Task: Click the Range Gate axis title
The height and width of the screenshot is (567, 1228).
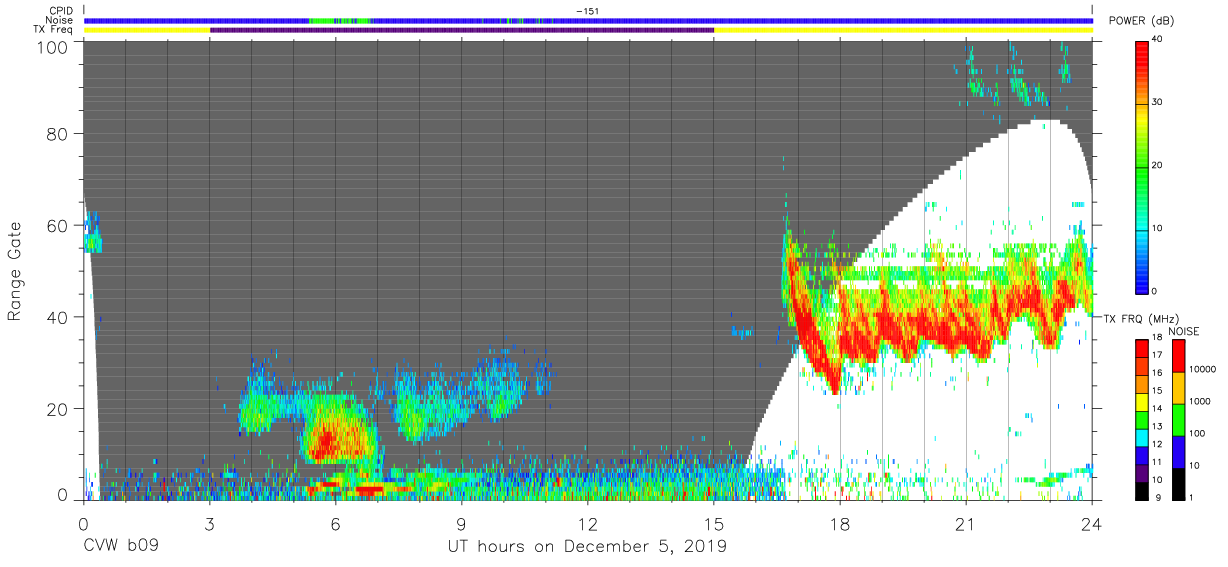Action: tap(15, 272)
